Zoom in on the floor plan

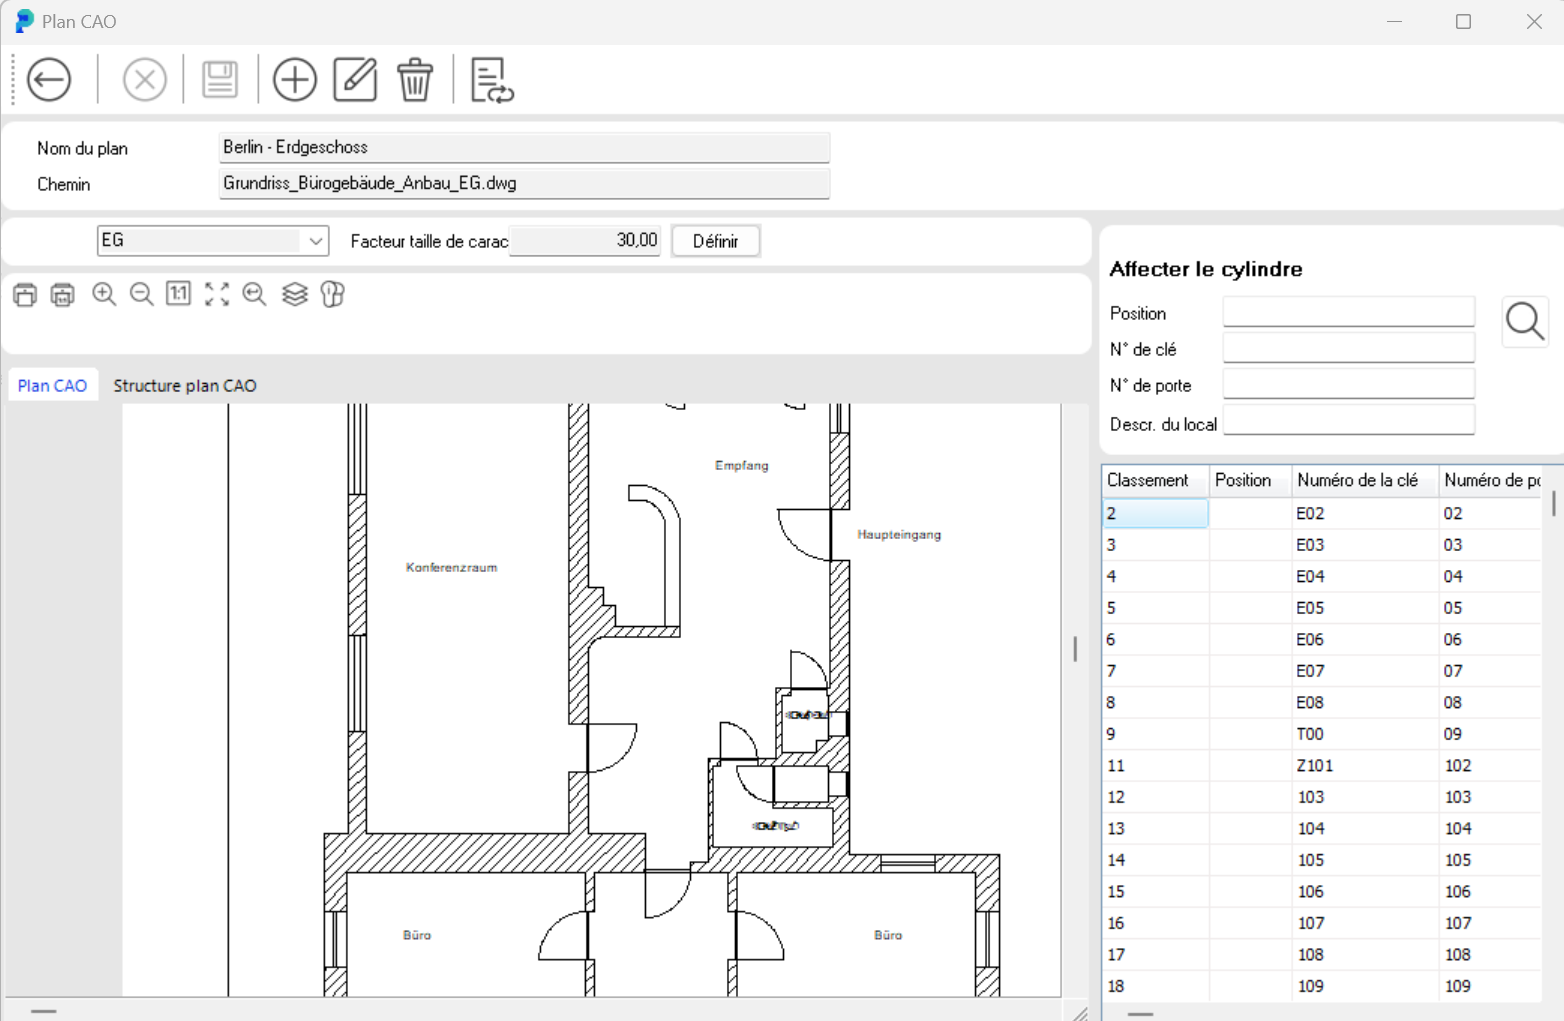[104, 294]
